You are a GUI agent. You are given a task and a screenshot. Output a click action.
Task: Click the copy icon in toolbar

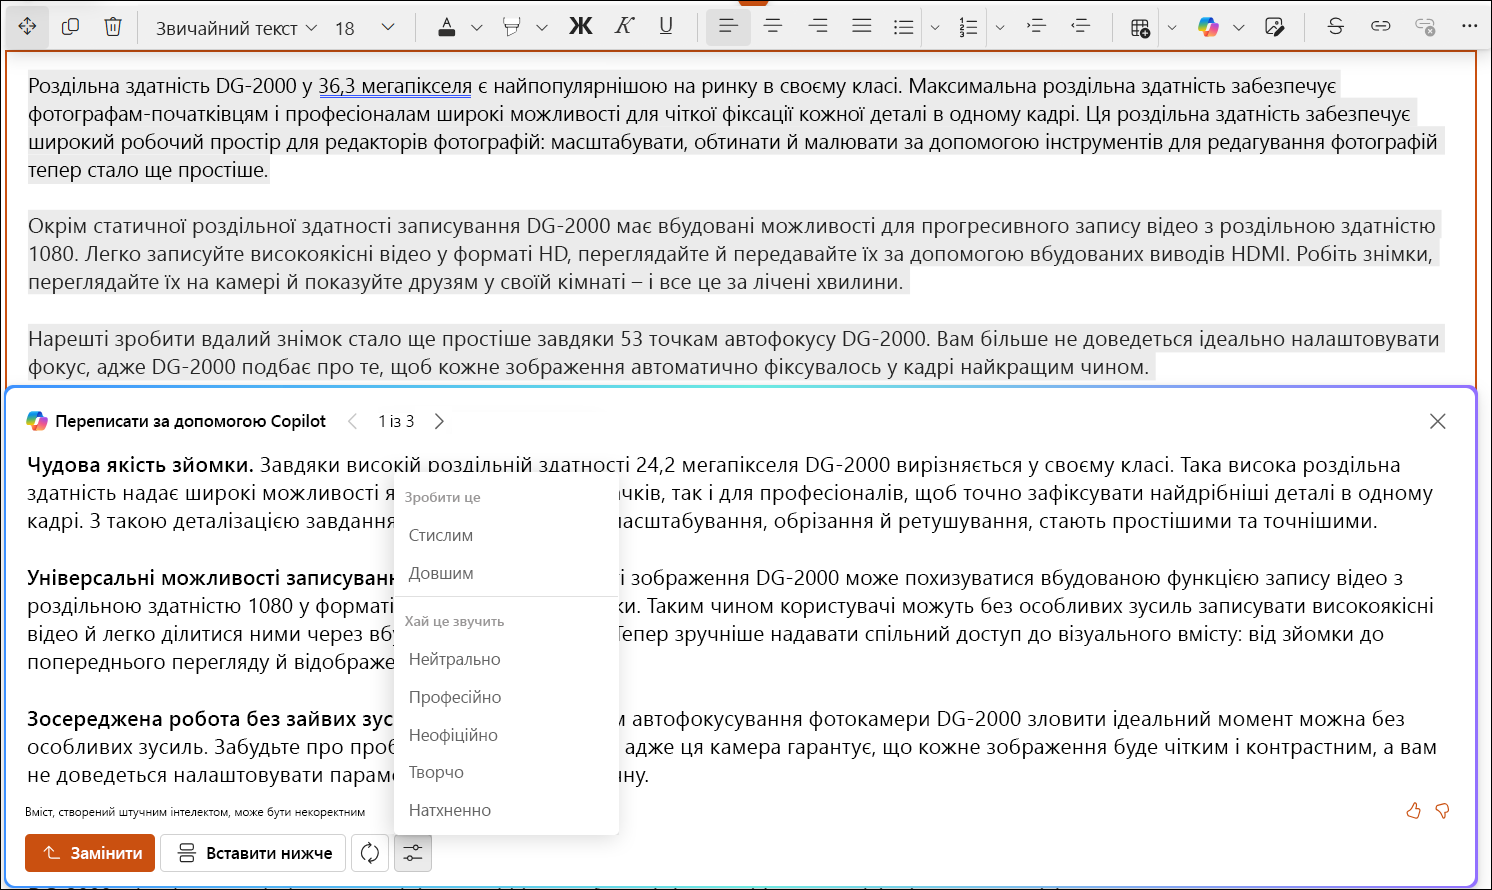point(70,27)
